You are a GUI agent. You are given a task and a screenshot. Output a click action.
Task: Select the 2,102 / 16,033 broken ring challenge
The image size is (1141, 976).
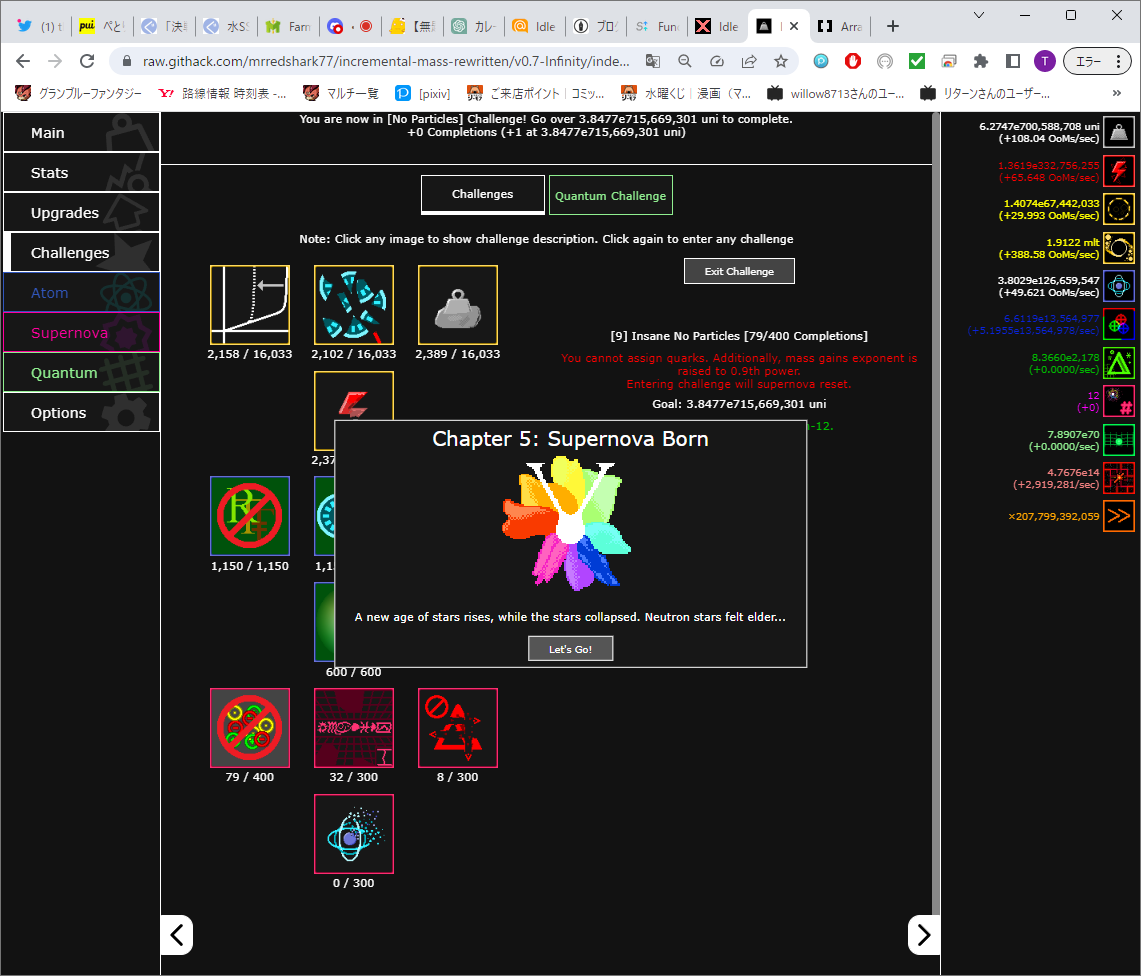(x=354, y=305)
